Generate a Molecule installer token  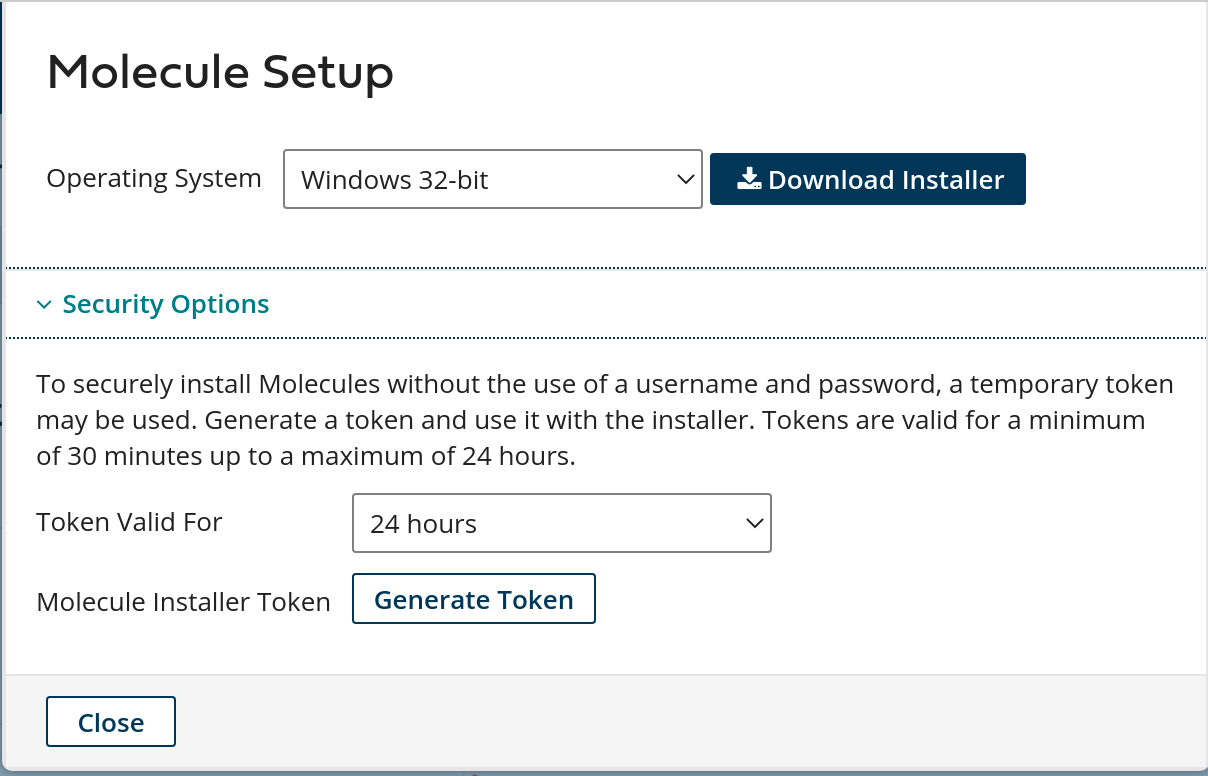(x=474, y=599)
